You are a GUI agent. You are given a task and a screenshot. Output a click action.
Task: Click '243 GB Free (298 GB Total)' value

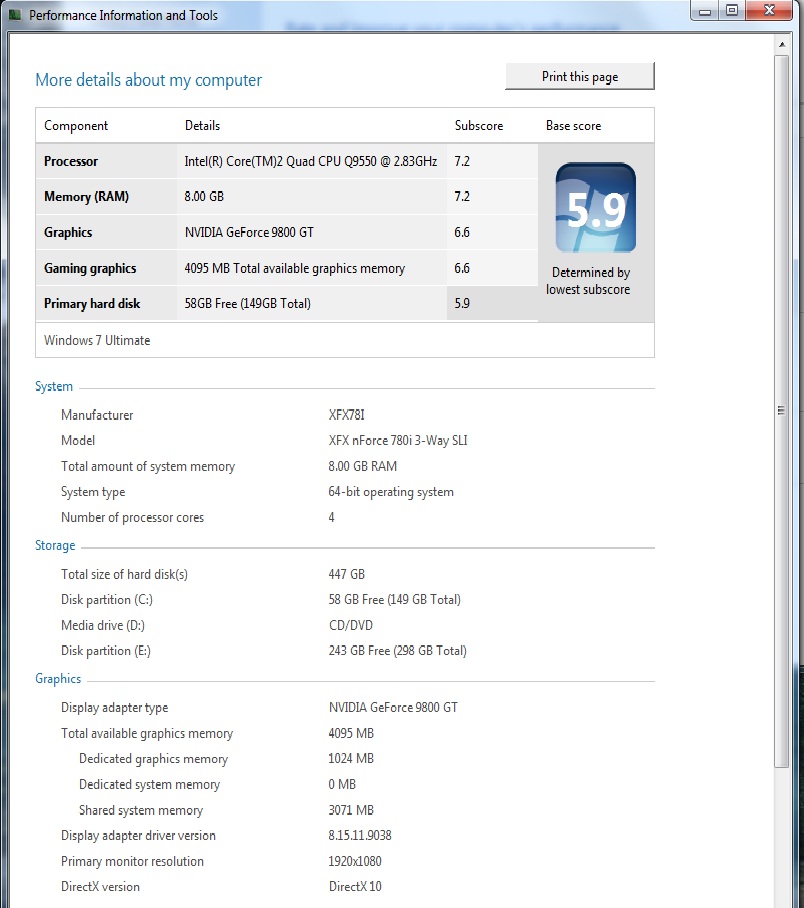point(397,650)
